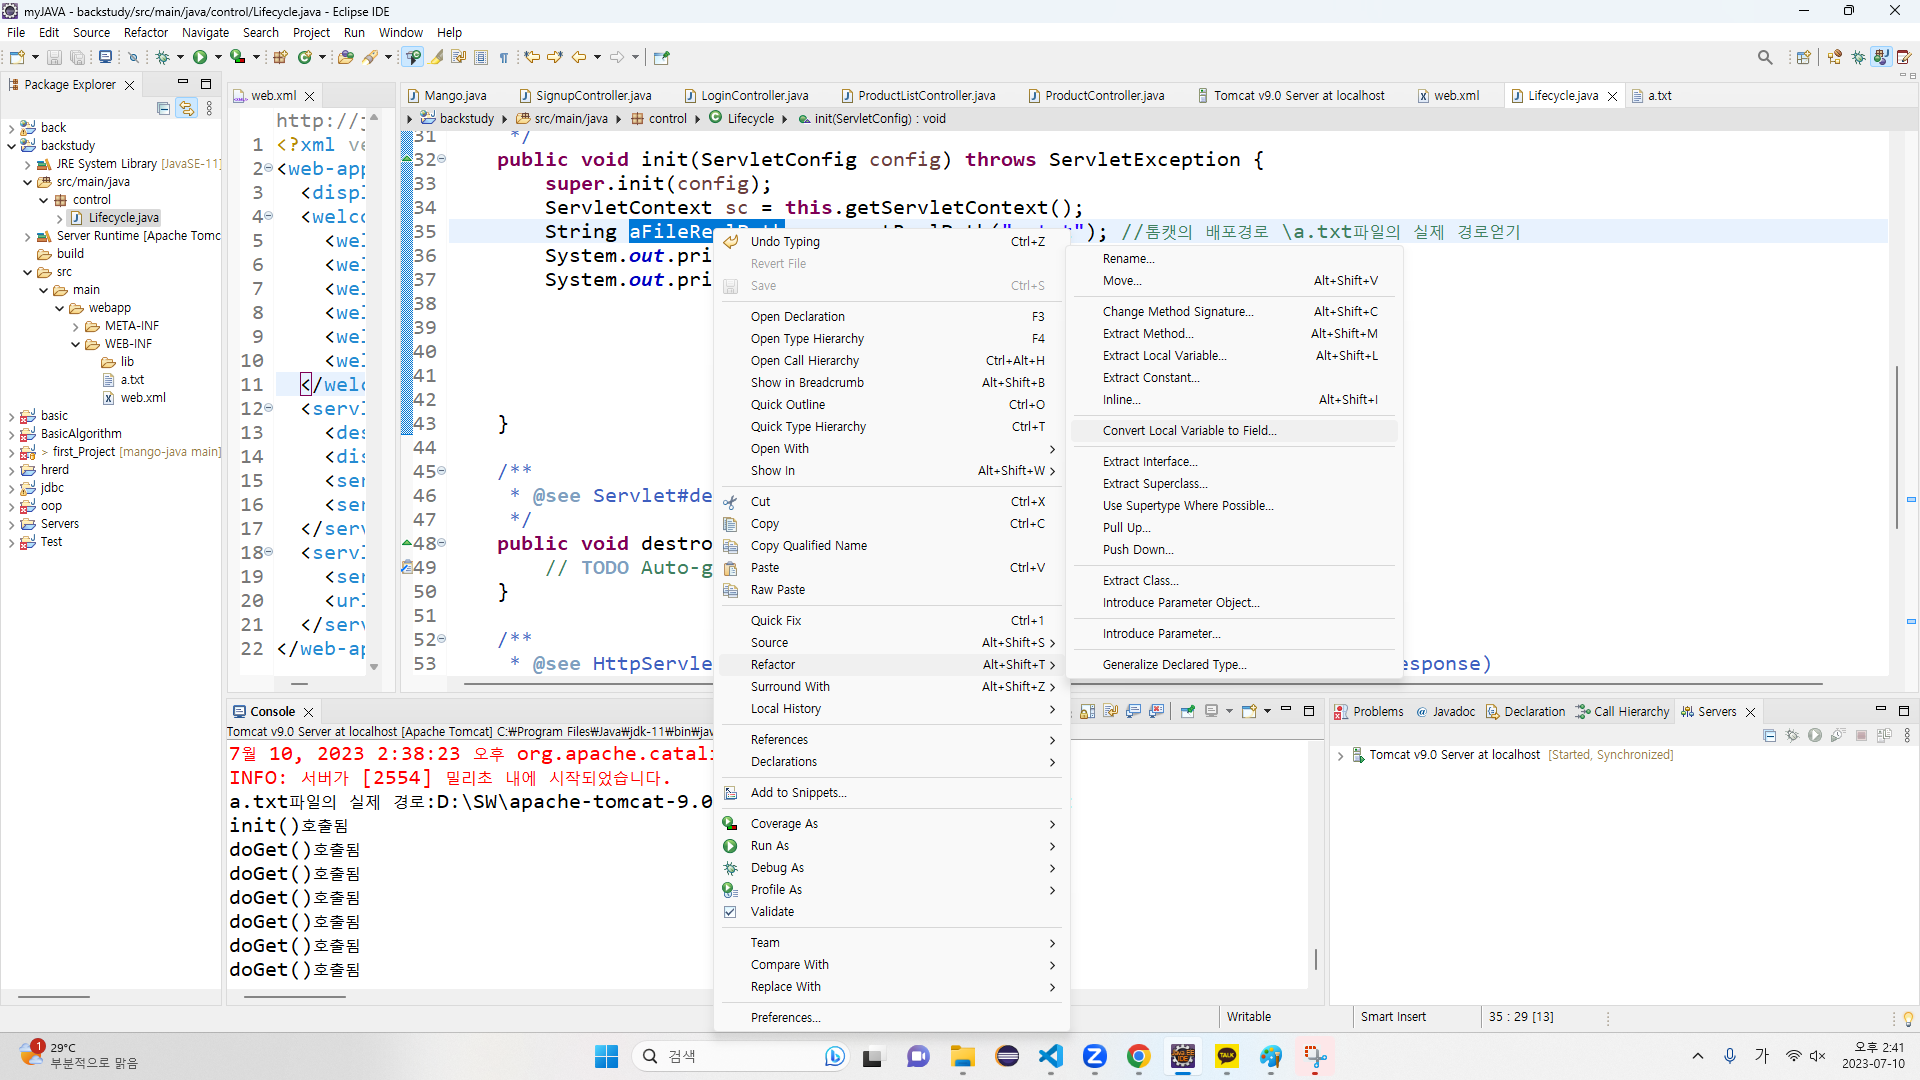Viewport: 1920px width, 1080px height.
Task: Toggle Link with Editor in Package Explorer
Action: 186,108
